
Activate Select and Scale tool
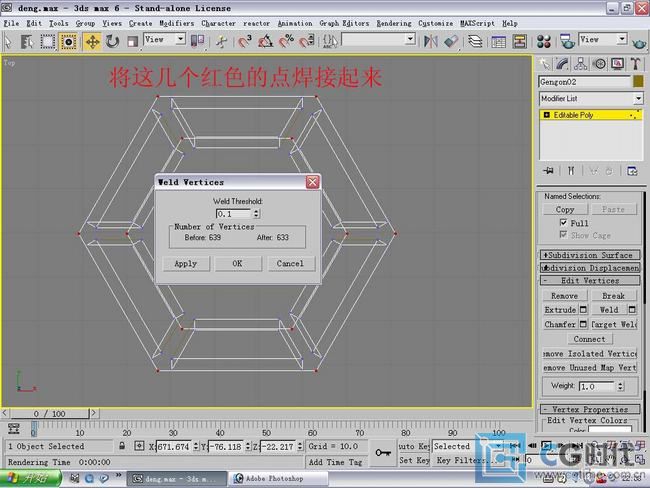tap(132, 41)
